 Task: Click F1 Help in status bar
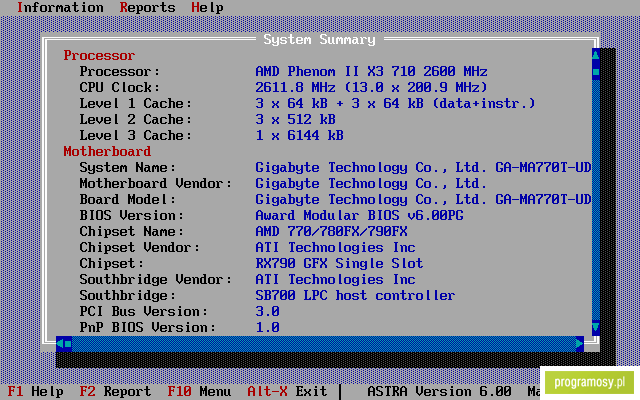[x=36, y=391]
